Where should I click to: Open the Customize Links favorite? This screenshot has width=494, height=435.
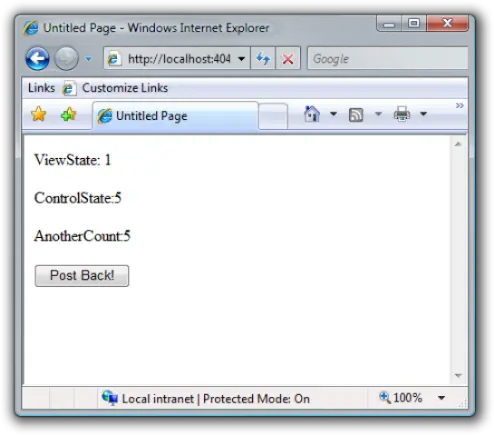115,88
